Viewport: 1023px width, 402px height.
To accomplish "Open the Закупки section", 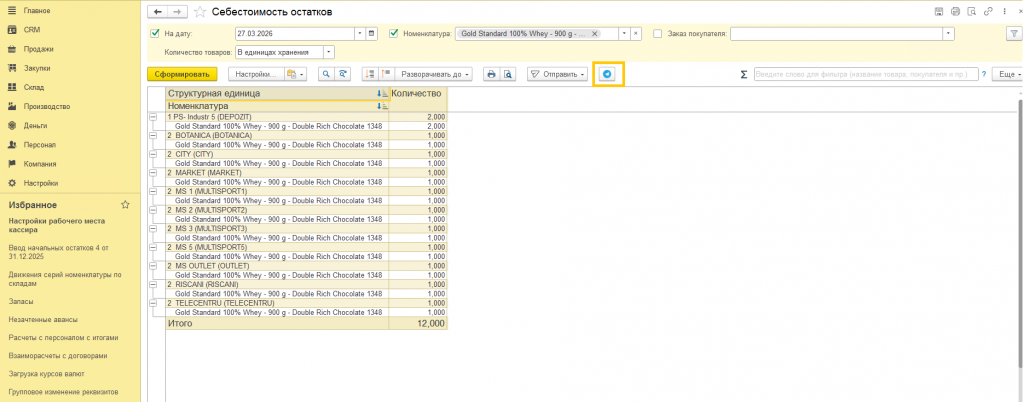I will point(37,68).
